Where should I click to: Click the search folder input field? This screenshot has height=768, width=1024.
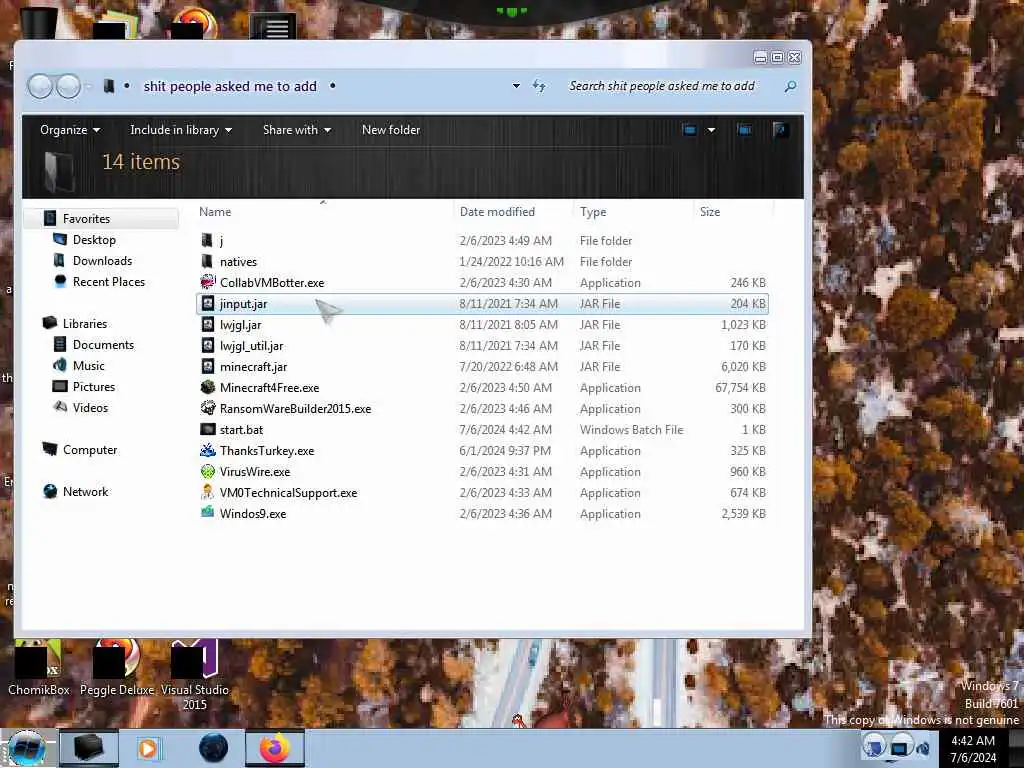673,86
